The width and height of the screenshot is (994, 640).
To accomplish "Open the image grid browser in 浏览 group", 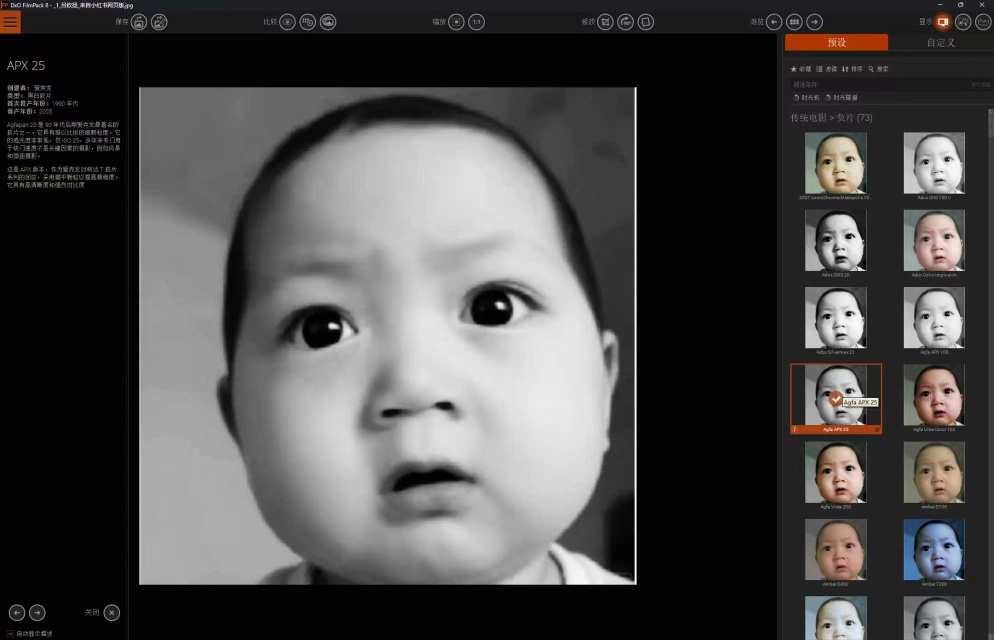I will (x=794, y=22).
